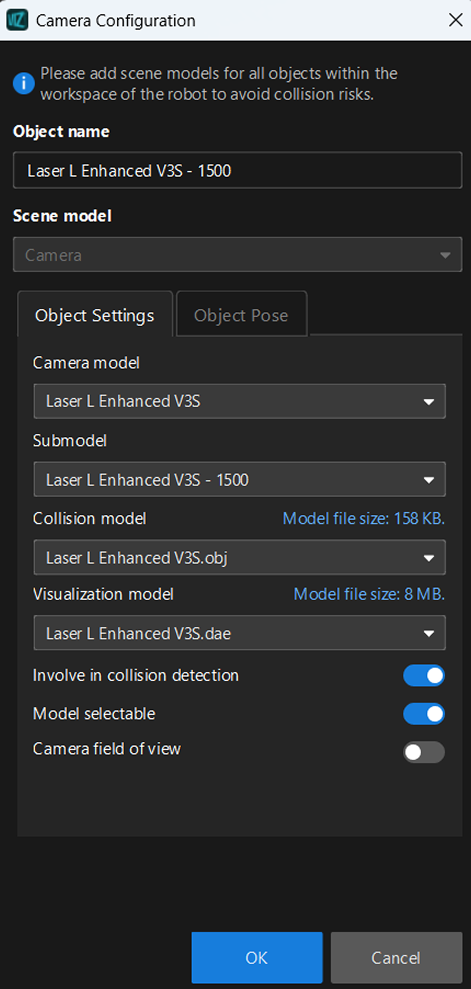
Task: Toggle the Model selectable switch
Action: pyautogui.click(x=424, y=715)
